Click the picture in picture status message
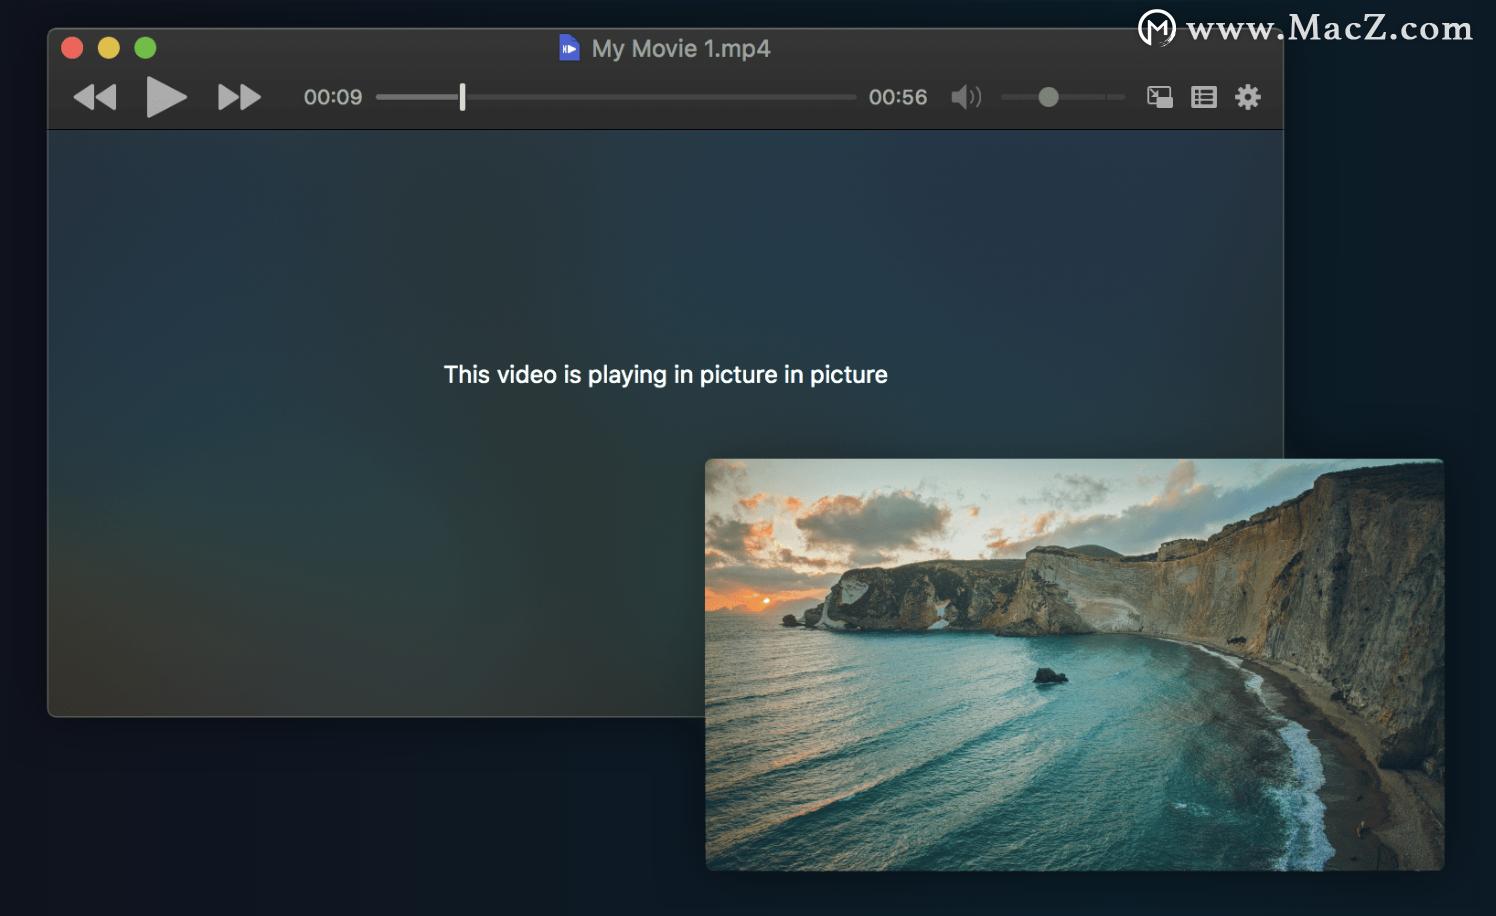Image resolution: width=1496 pixels, height=916 pixels. [665, 375]
